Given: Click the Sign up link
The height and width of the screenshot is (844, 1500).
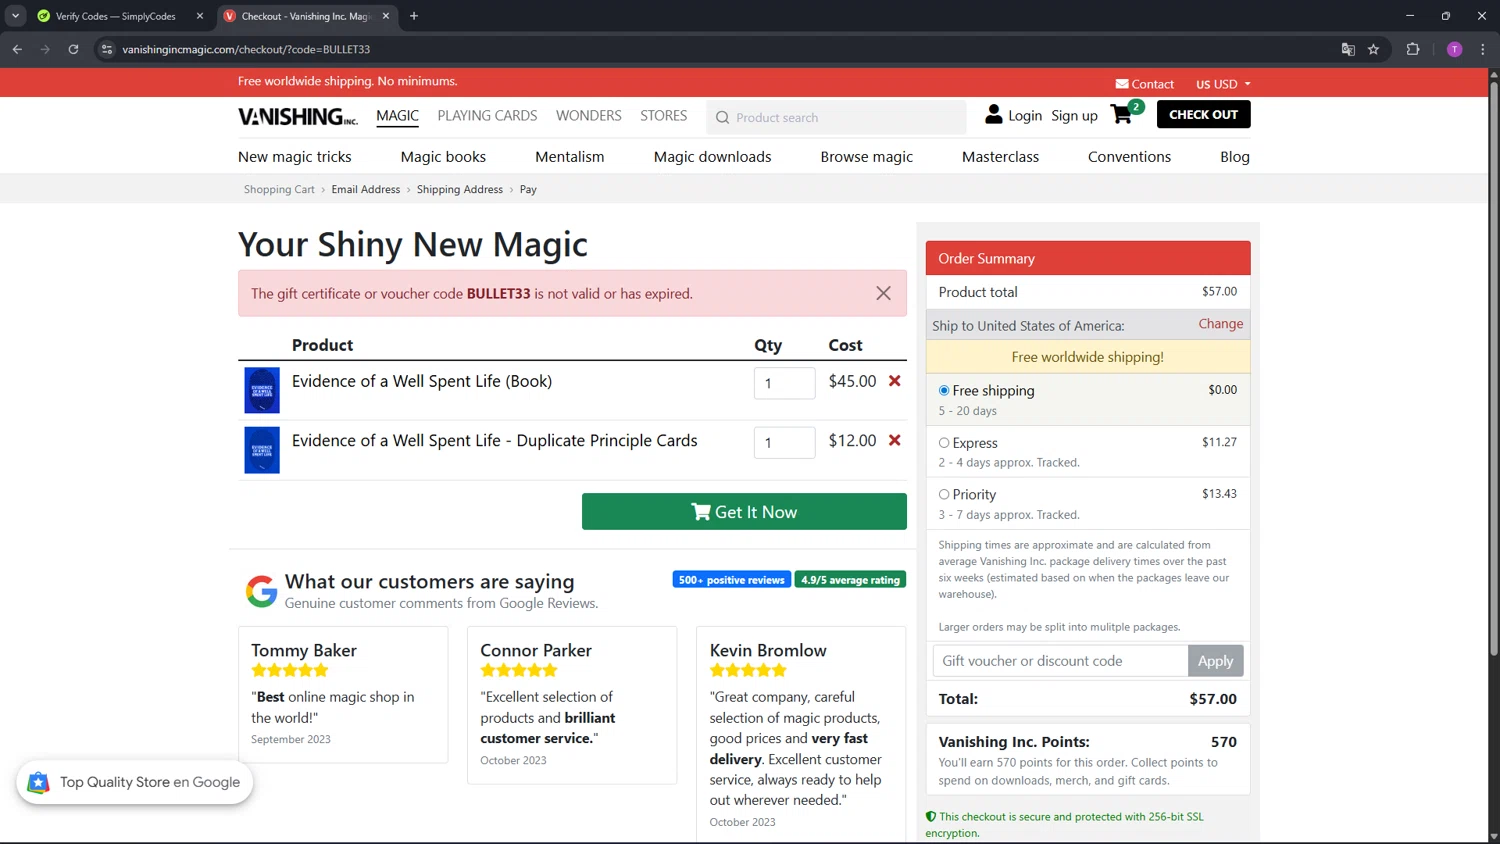Looking at the screenshot, I should click(1074, 116).
